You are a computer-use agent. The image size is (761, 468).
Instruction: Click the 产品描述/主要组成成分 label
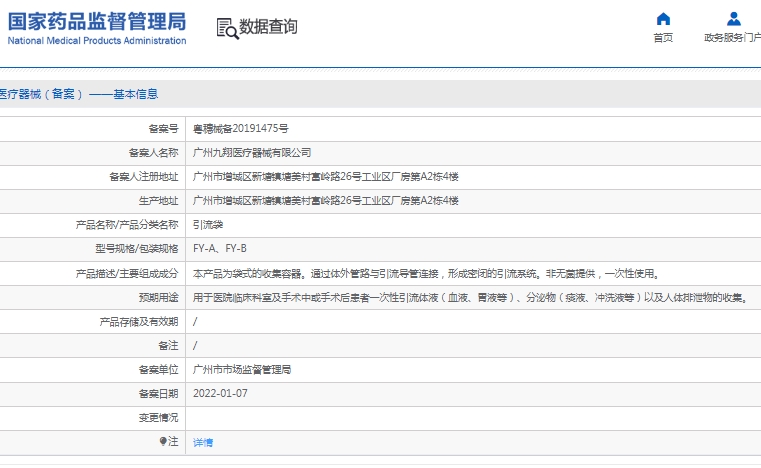click(127, 274)
